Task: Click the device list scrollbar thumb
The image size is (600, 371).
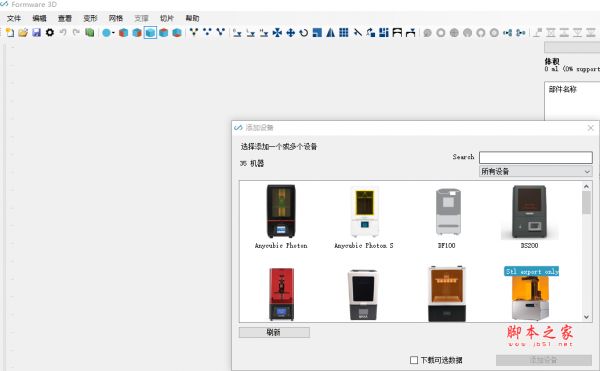Action: [586, 202]
